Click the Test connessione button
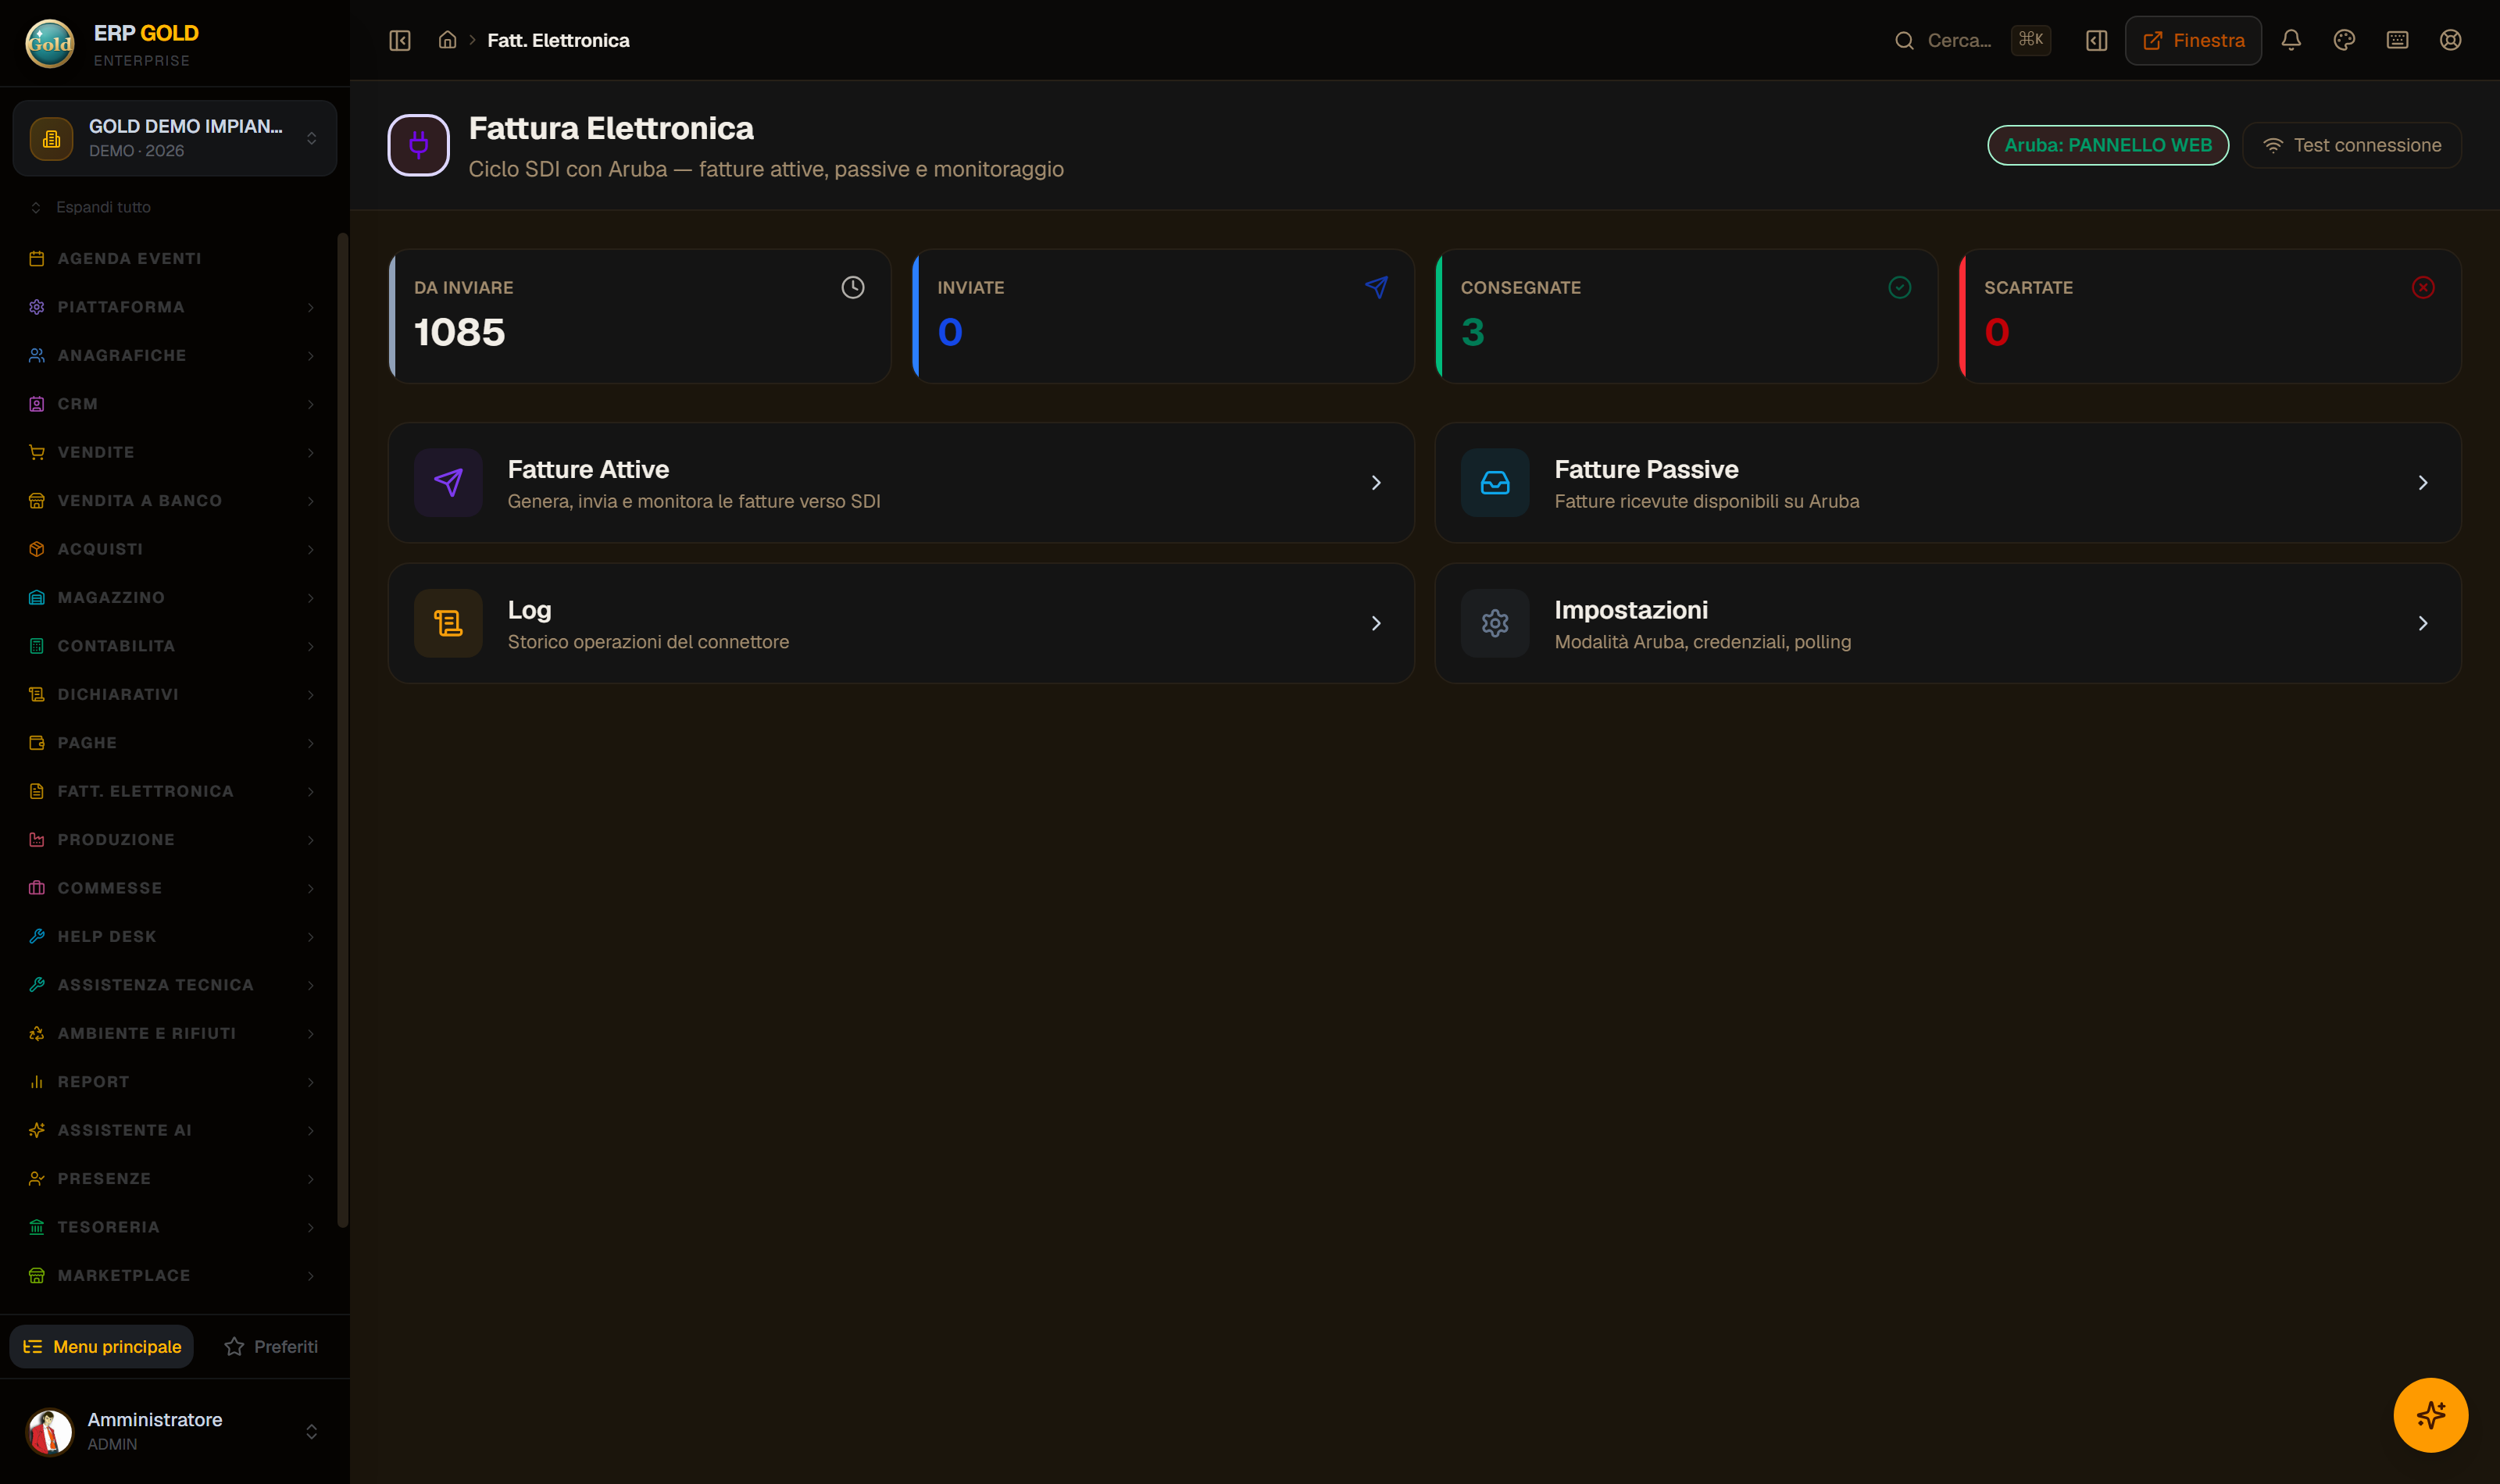The width and height of the screenshot is (2500, 1484). (2351, 145)
